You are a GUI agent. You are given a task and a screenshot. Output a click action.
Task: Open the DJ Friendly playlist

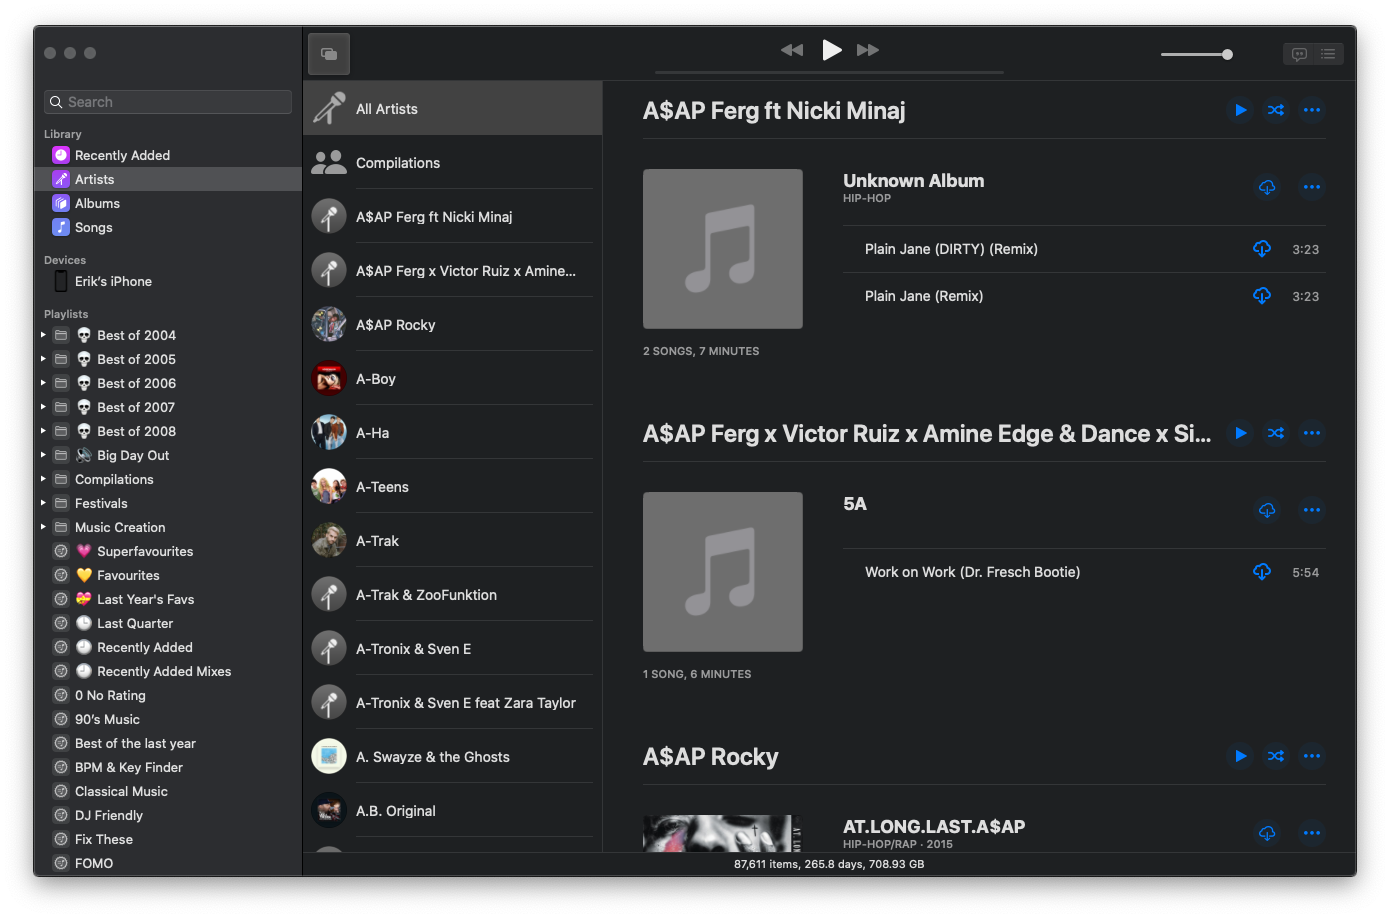168,815
